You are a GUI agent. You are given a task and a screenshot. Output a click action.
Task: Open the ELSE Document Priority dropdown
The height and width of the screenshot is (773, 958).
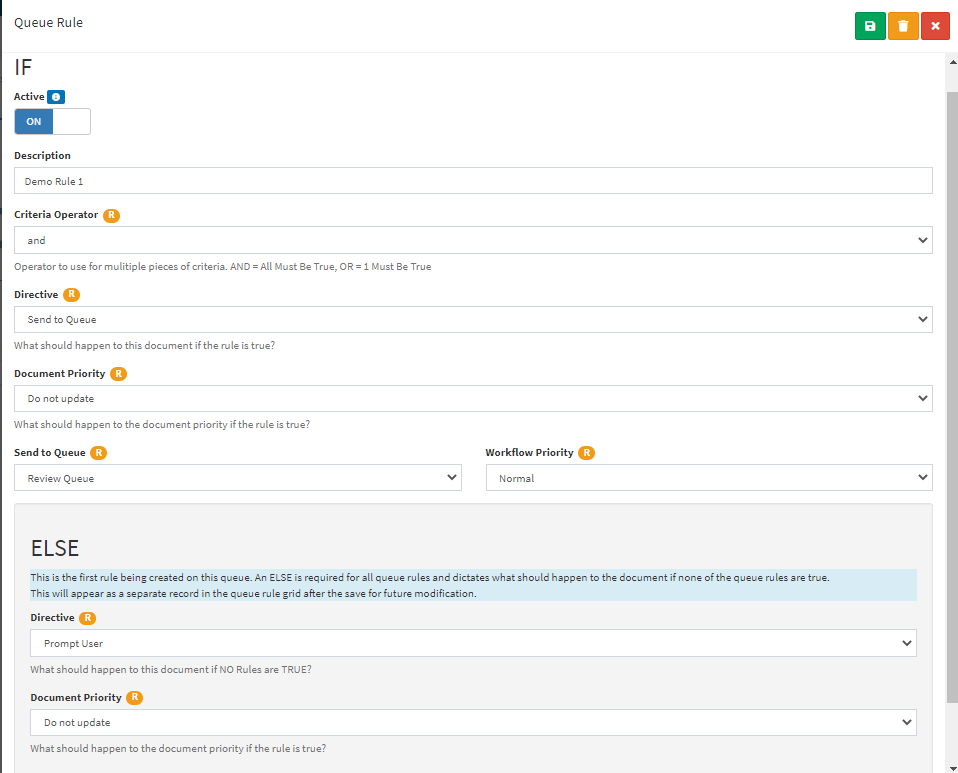point(472,722)
